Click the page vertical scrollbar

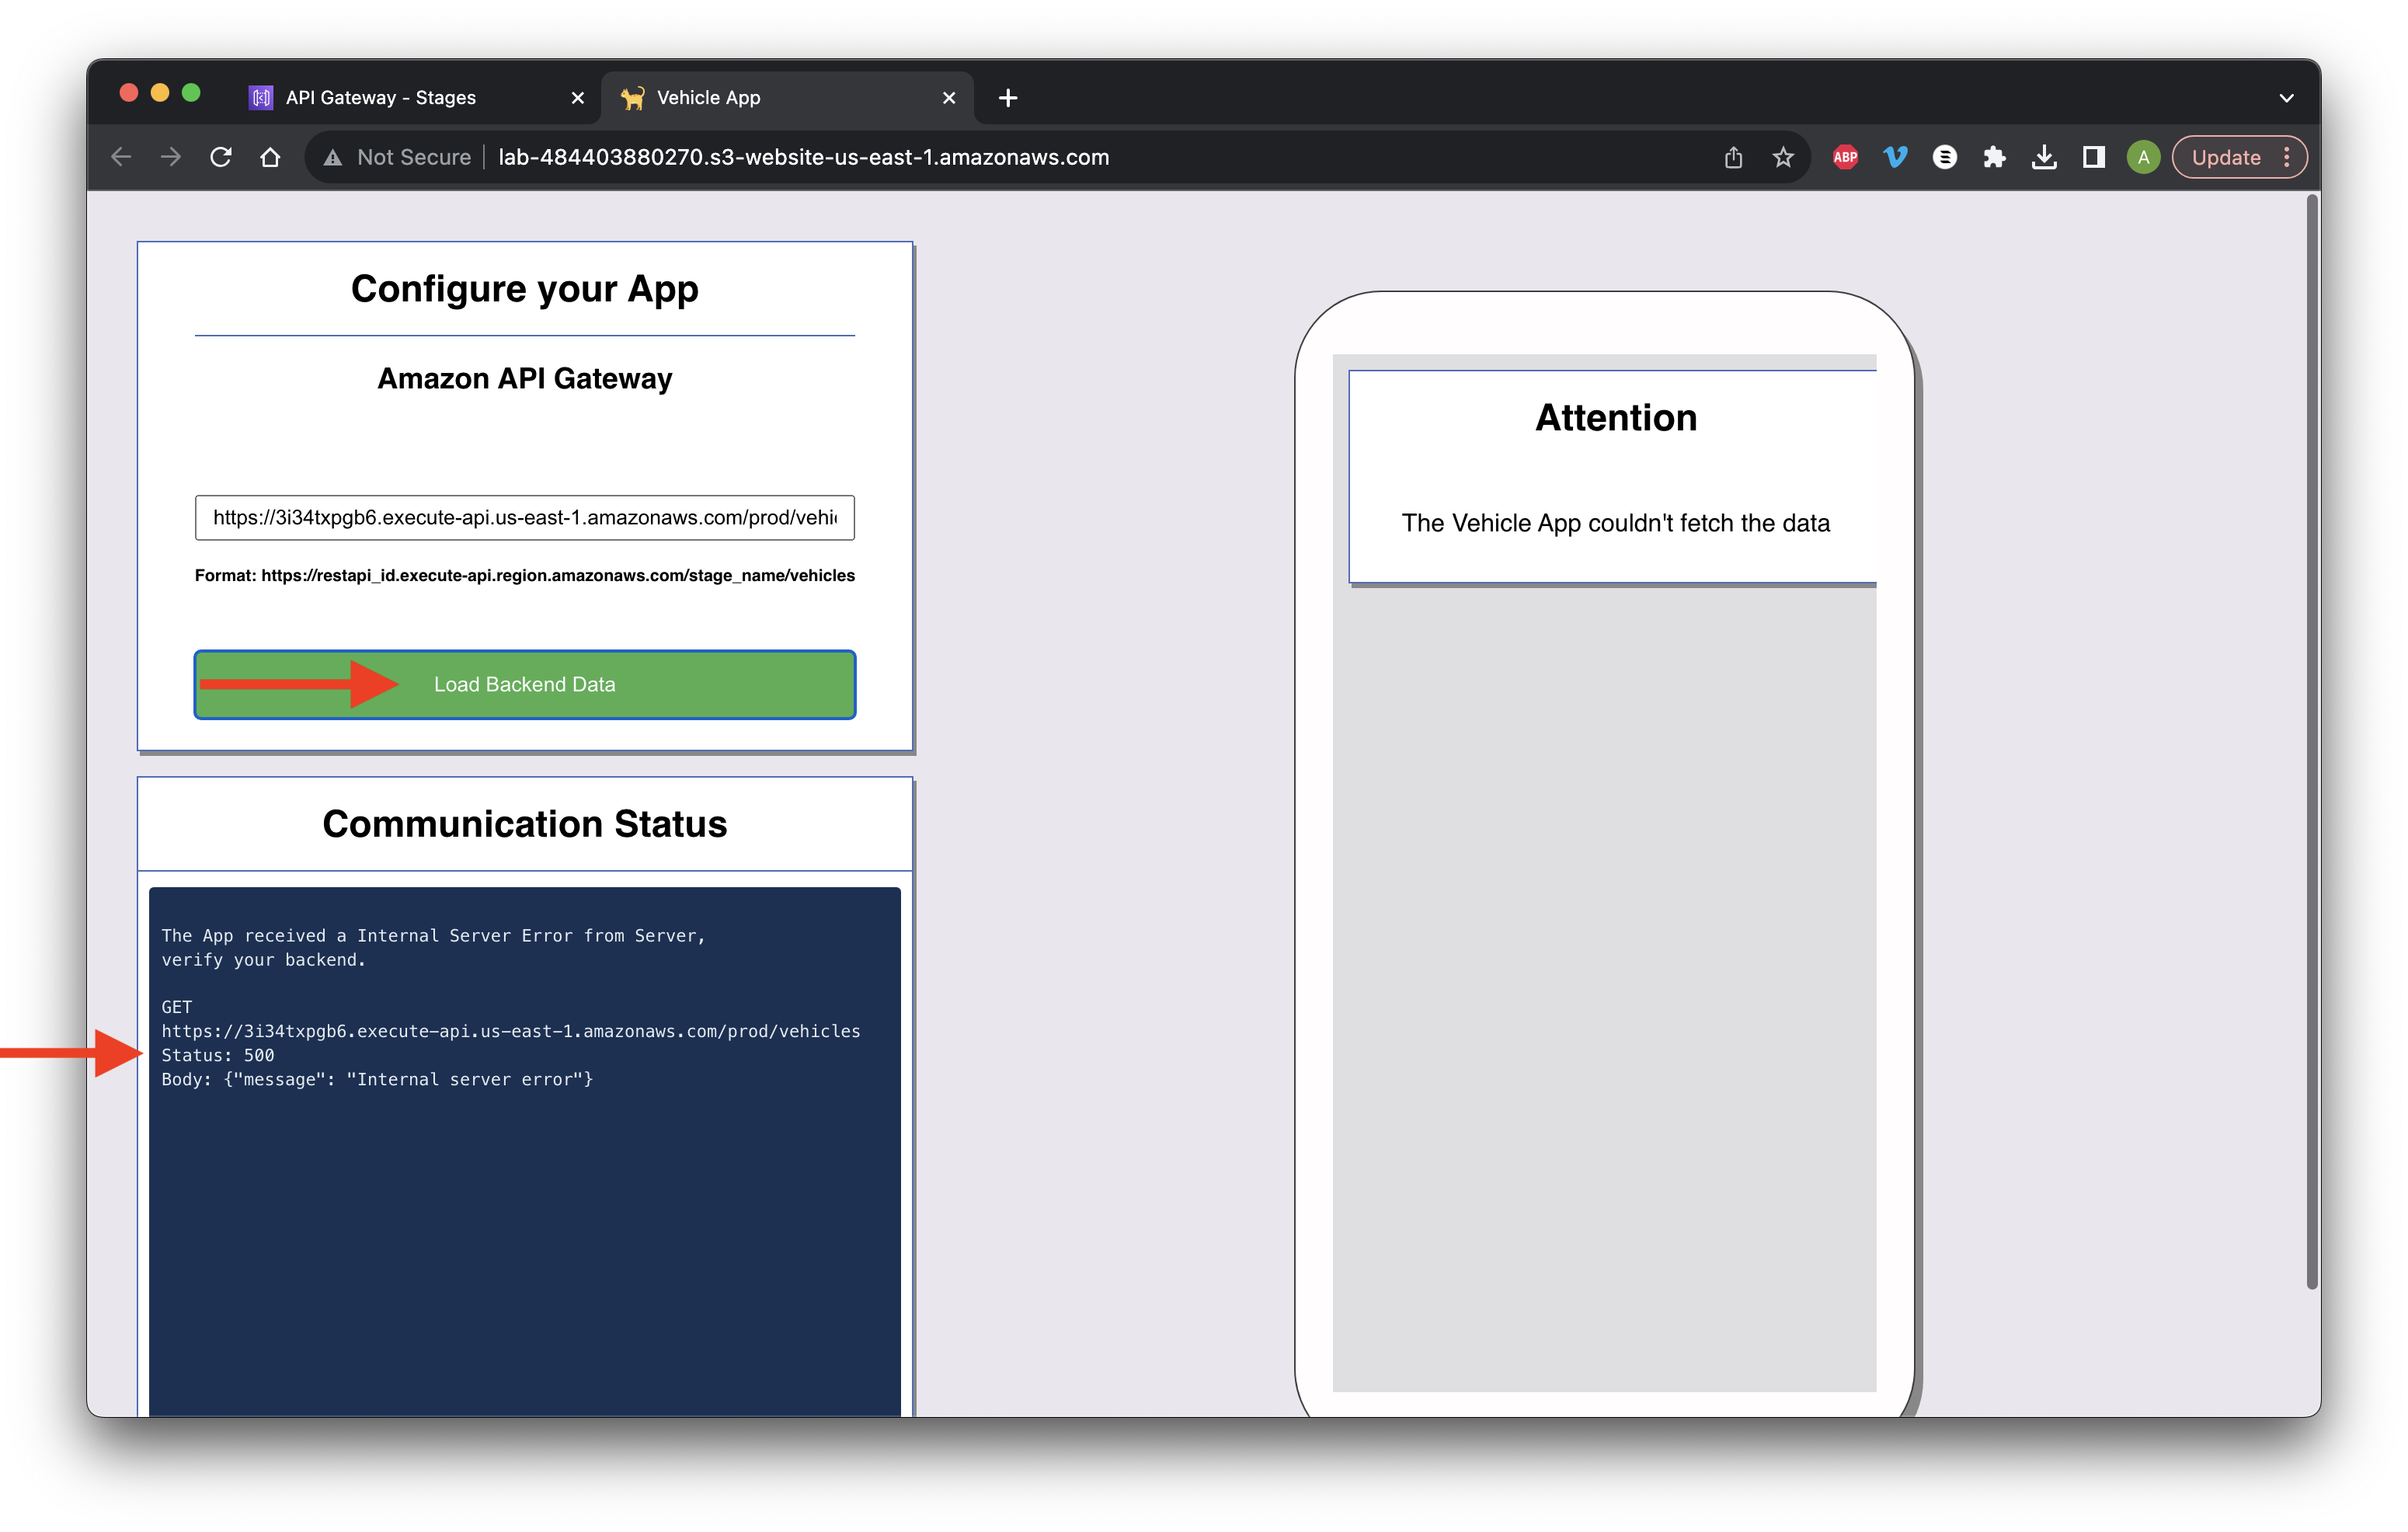(x=2311, y=740)
